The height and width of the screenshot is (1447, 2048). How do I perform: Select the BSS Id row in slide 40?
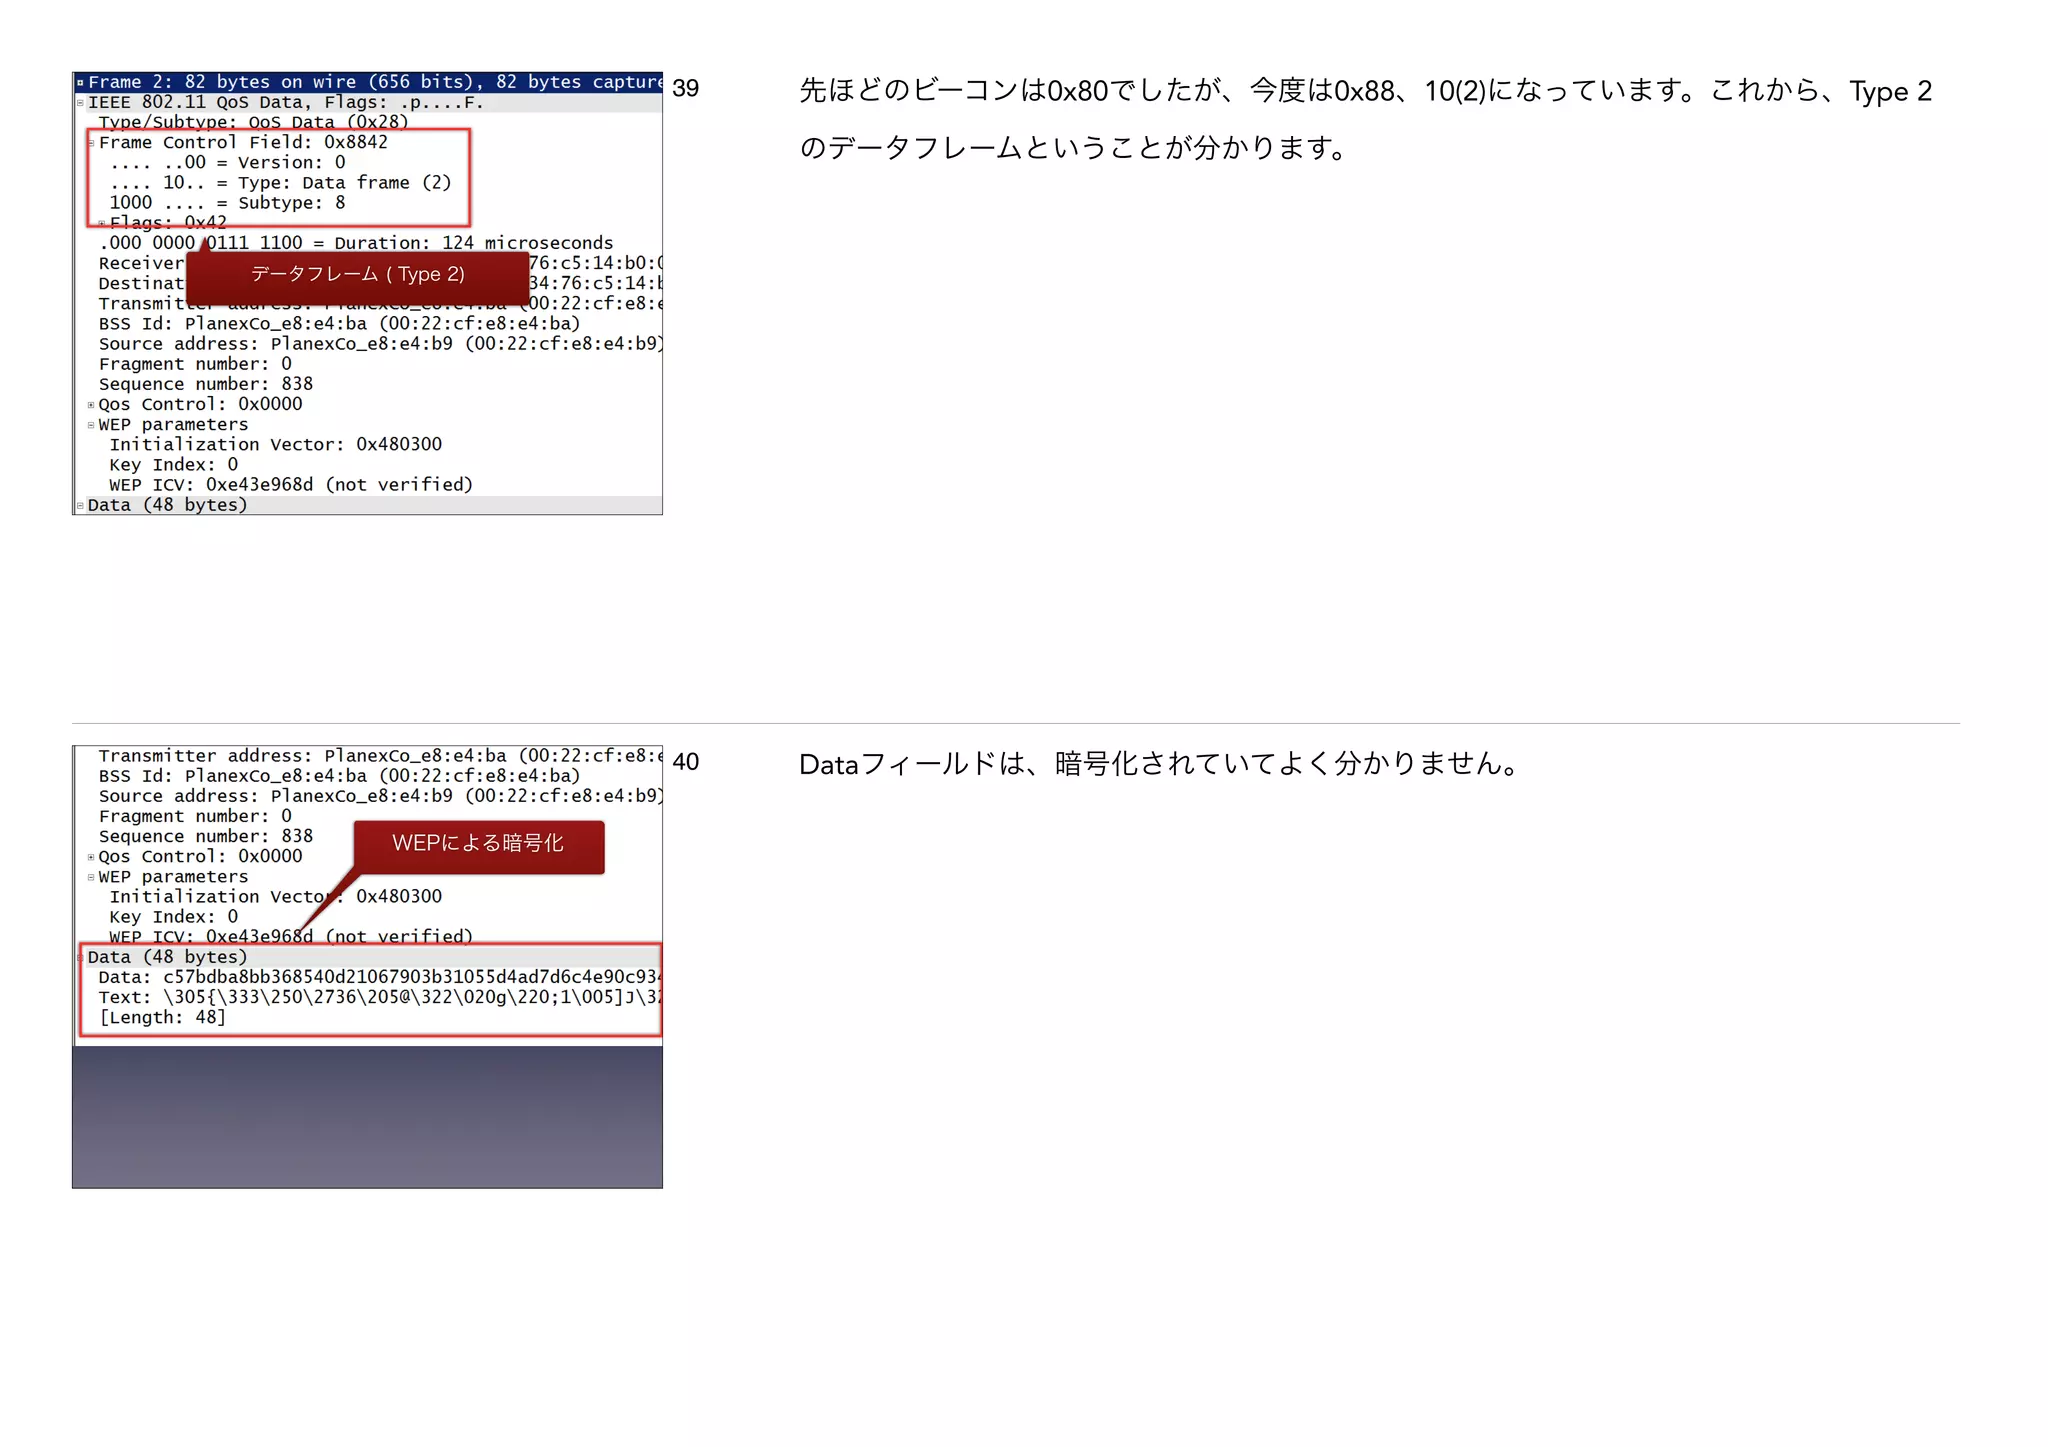339,776
